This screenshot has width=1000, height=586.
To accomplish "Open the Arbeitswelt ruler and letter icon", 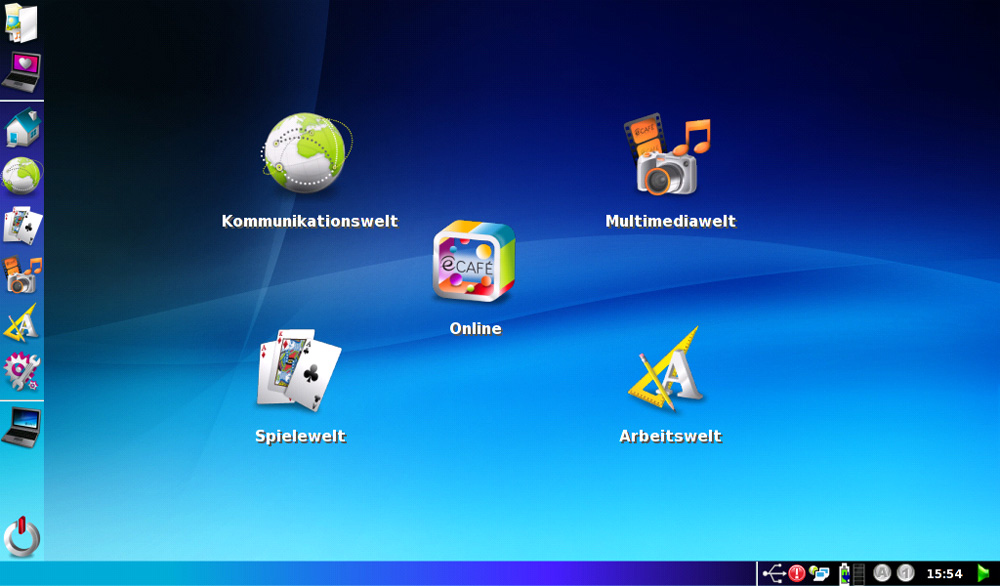I will pos(665,369).
